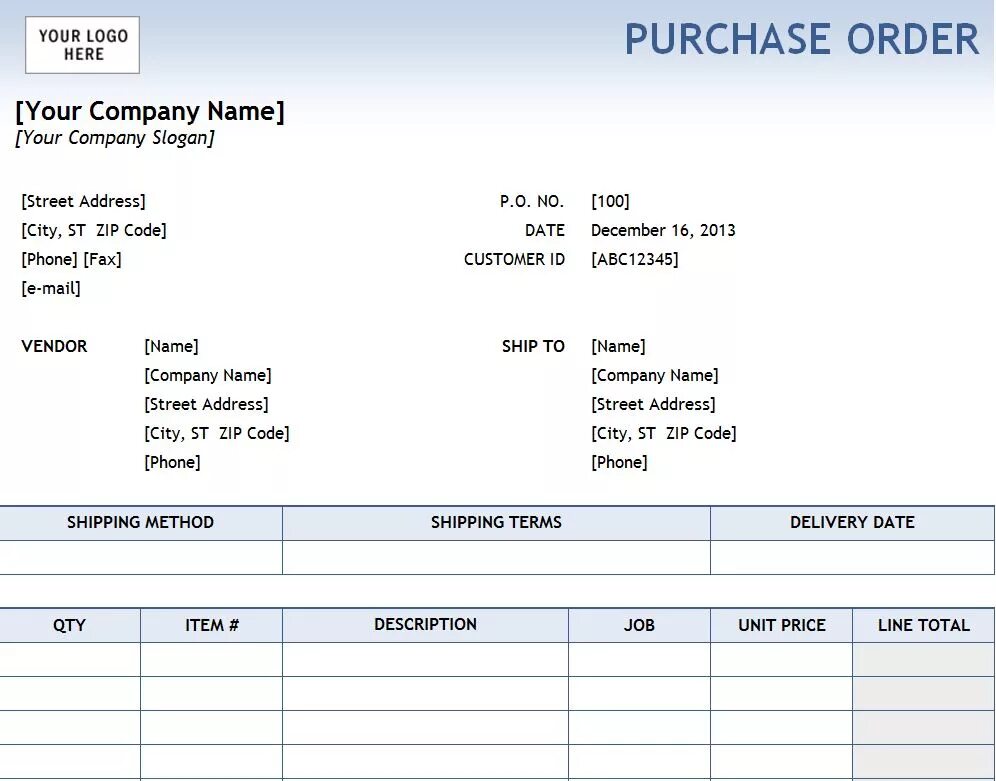Click the vendor [City, ST ZIP Code] placeholder

click(217, 433)
